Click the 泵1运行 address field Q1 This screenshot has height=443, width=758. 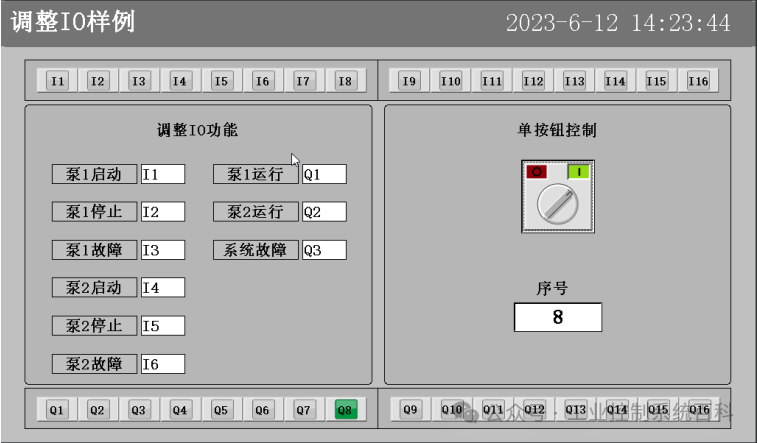click(x=324, y=174)
